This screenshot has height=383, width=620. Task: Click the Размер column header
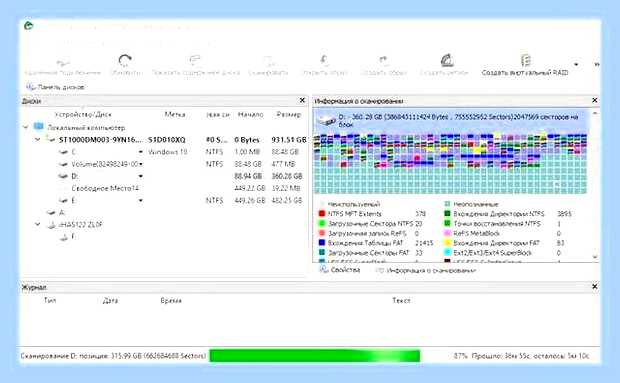click(289, 114)
